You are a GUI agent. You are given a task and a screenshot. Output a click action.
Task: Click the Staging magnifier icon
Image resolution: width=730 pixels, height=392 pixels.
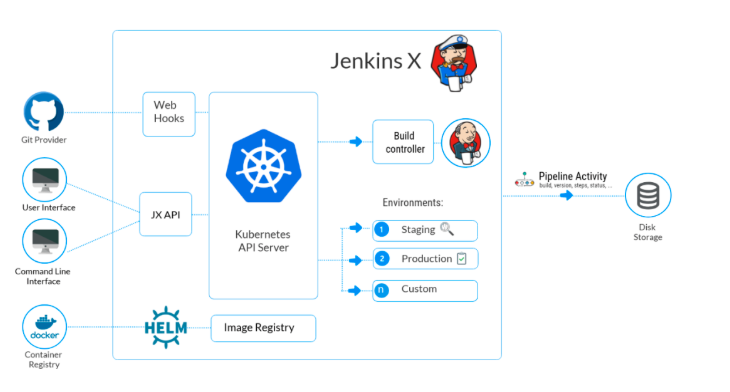pyautogui.click(x=447, y=229)
